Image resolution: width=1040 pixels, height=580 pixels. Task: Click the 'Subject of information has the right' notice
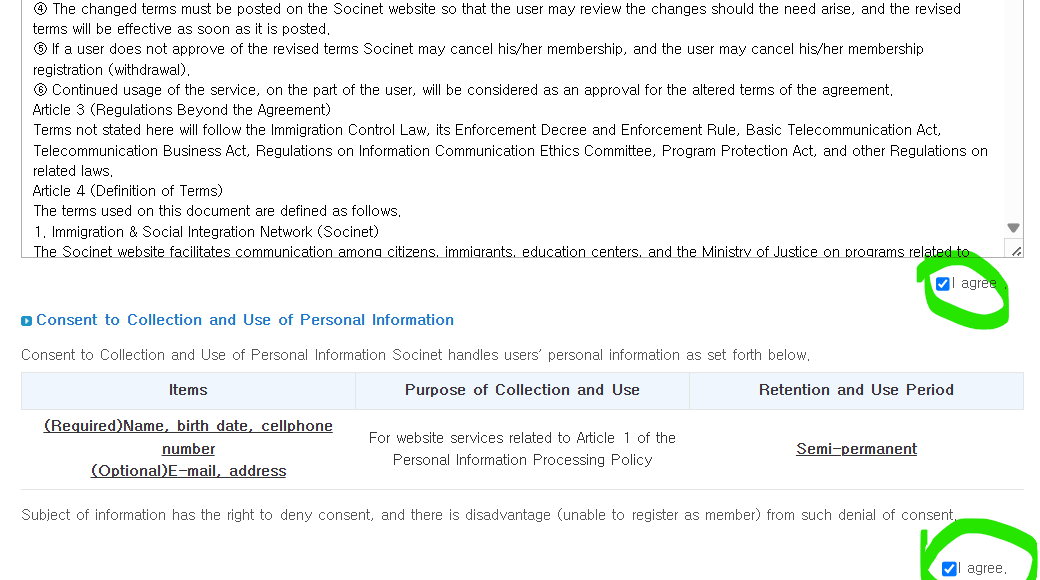488,515
